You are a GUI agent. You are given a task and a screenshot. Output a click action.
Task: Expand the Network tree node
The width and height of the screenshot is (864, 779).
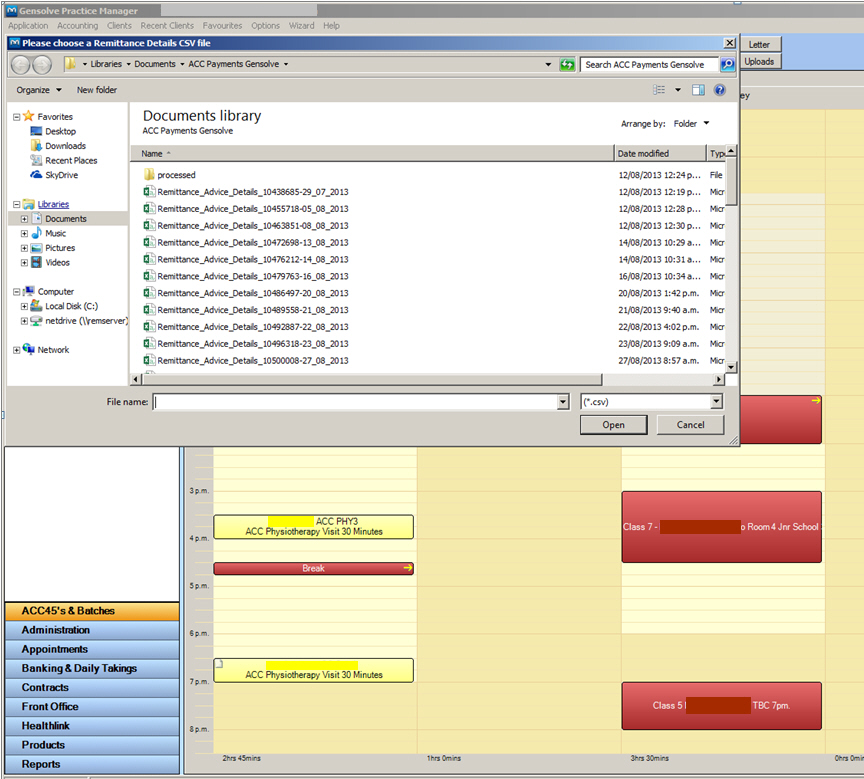[17, 350]
